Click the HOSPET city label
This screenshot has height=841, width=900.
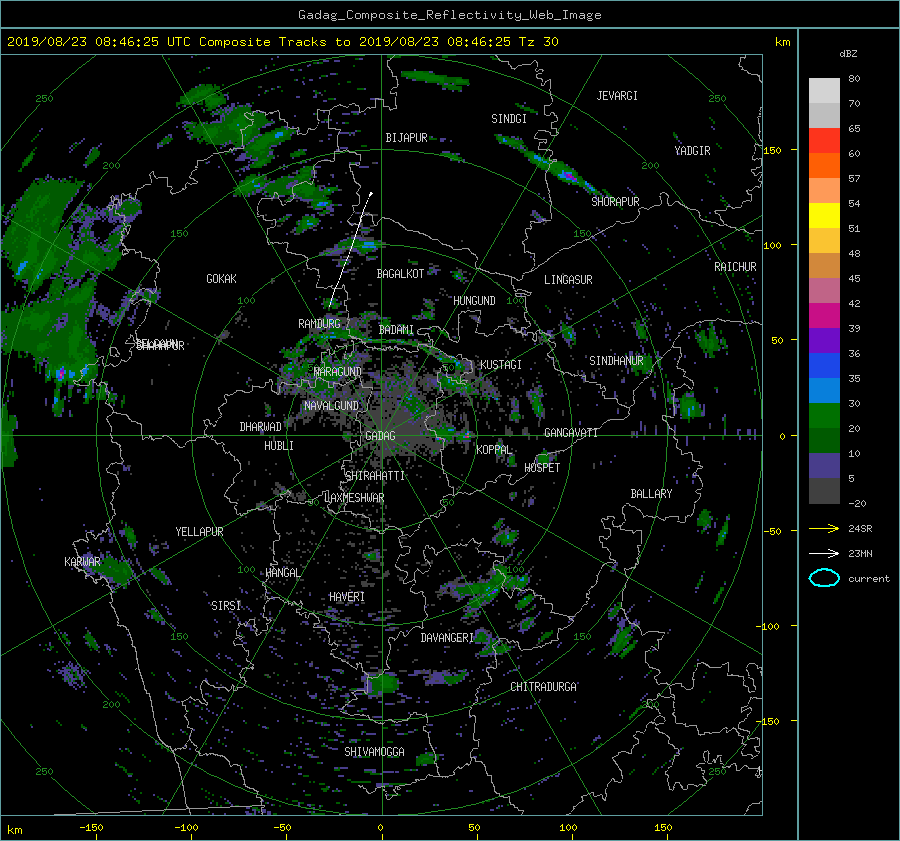542,468
